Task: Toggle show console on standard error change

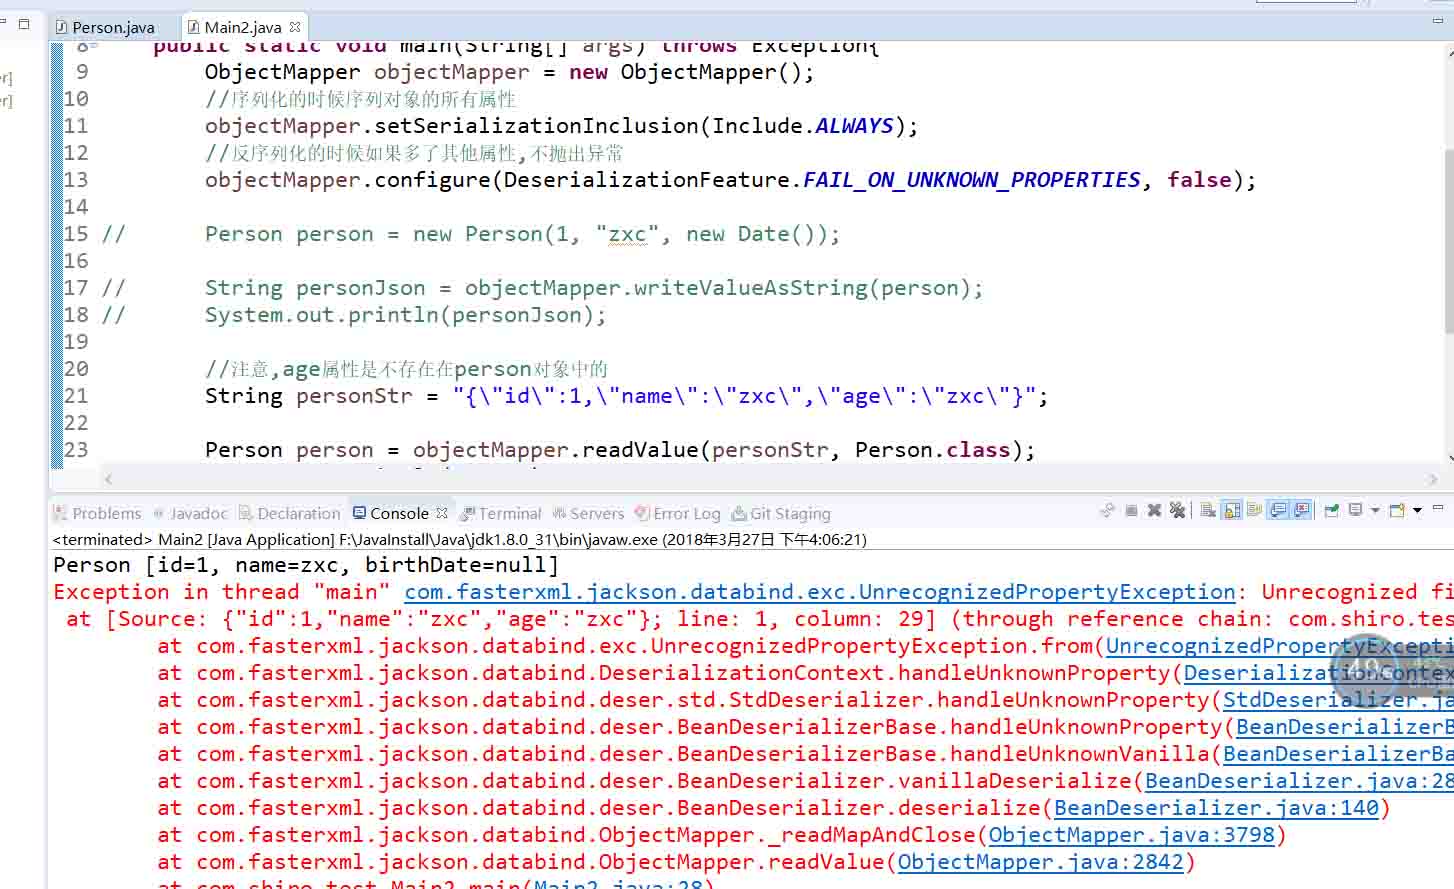Action: click(1301, 510)
